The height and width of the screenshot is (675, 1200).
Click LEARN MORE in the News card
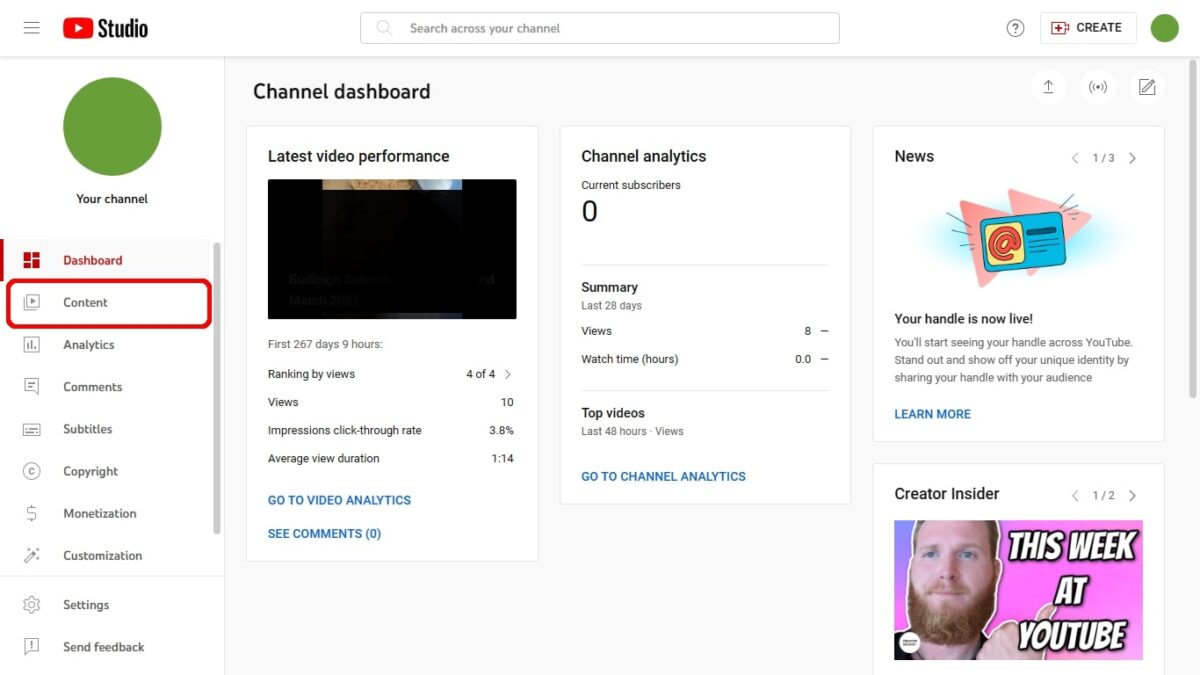pos(932,414)
